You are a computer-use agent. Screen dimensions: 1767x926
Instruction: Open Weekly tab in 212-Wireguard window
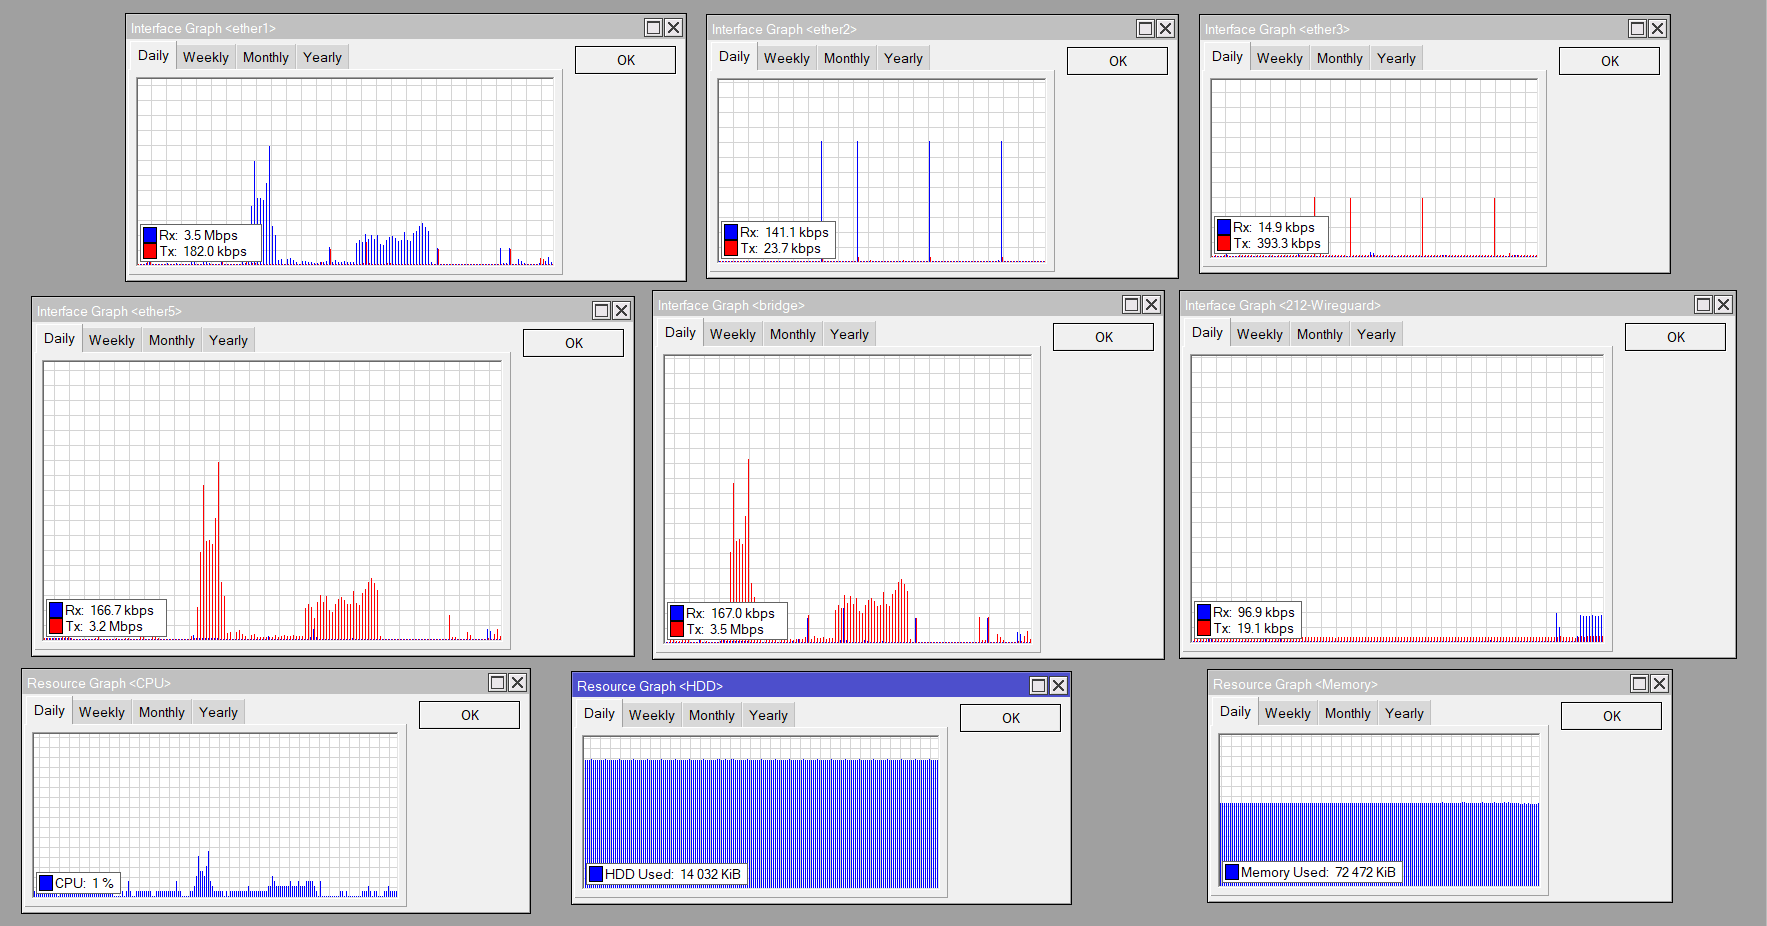1260,334
